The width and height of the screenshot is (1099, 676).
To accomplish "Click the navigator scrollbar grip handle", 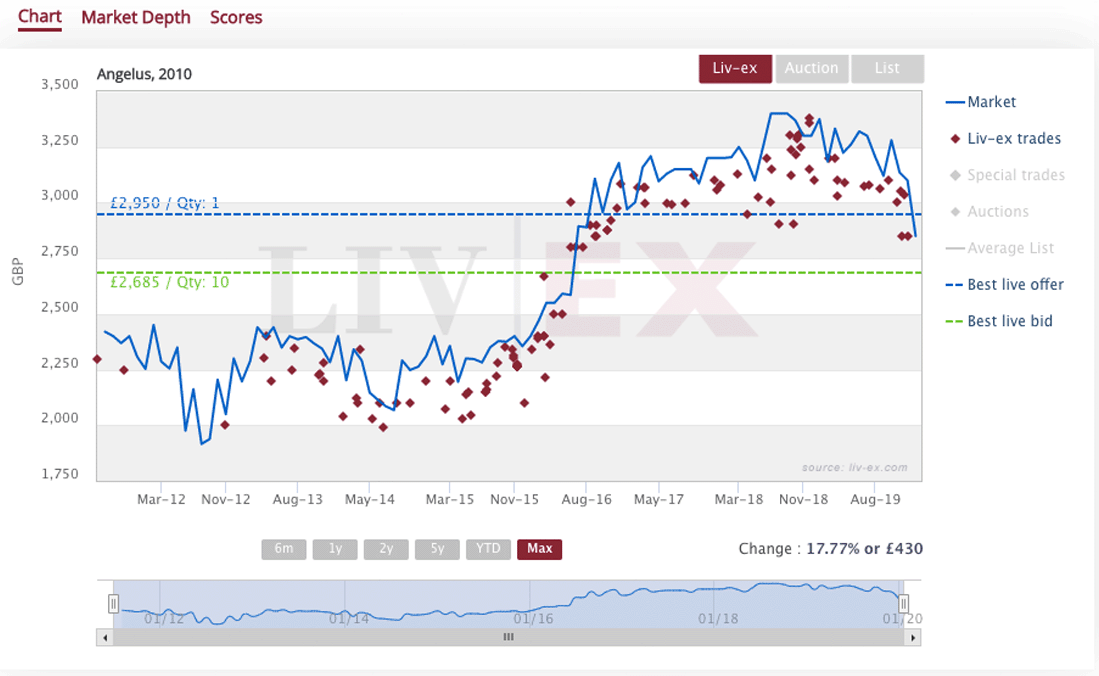I will [509, 637].
